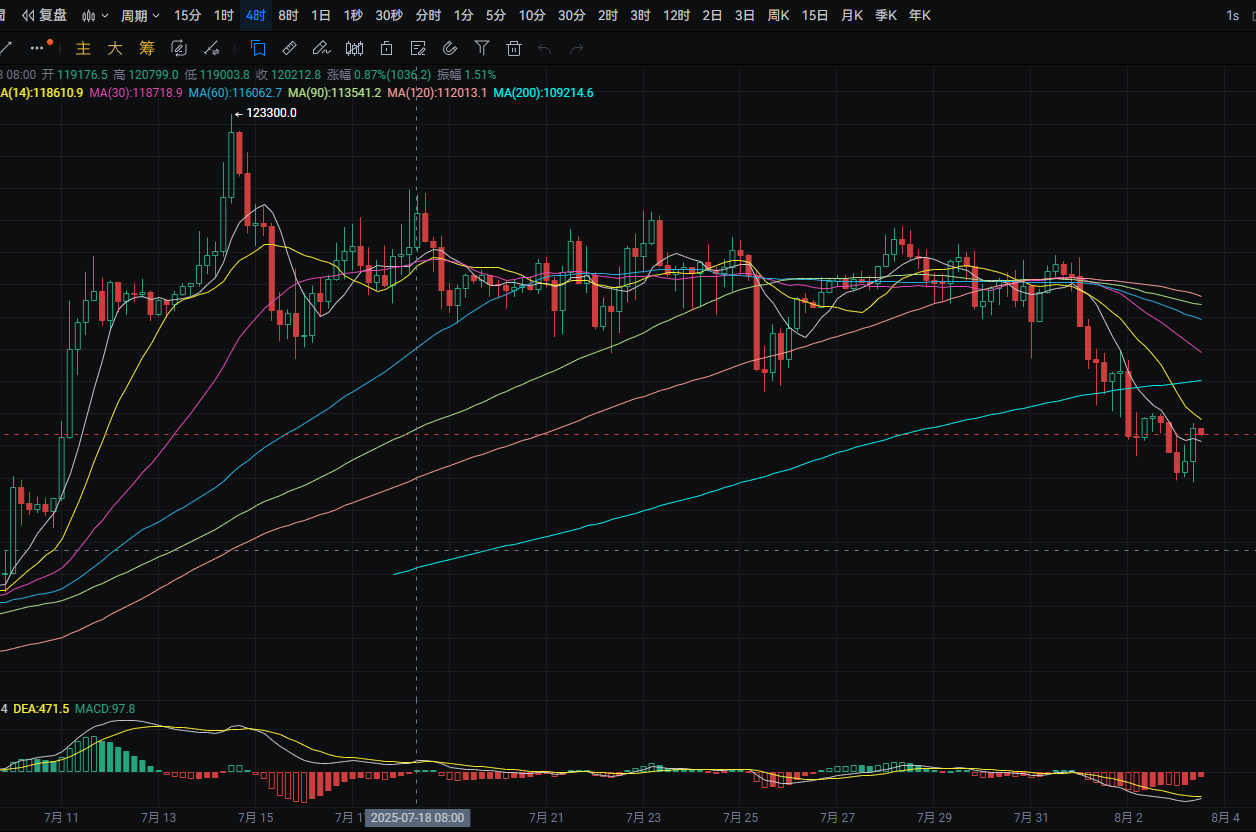The height and width of the screenshot is (832, 1256).
Task: Open the filter funnel icon
Action: coord(482,47)
